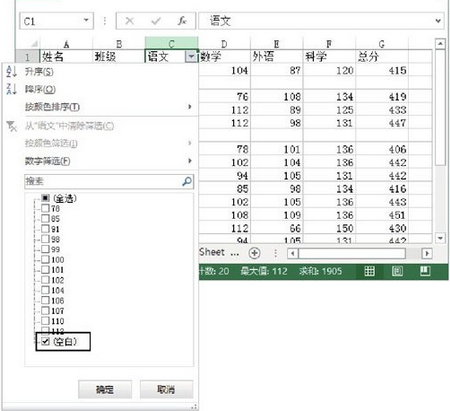
Task: Select column C header
Action: [171, 43]
